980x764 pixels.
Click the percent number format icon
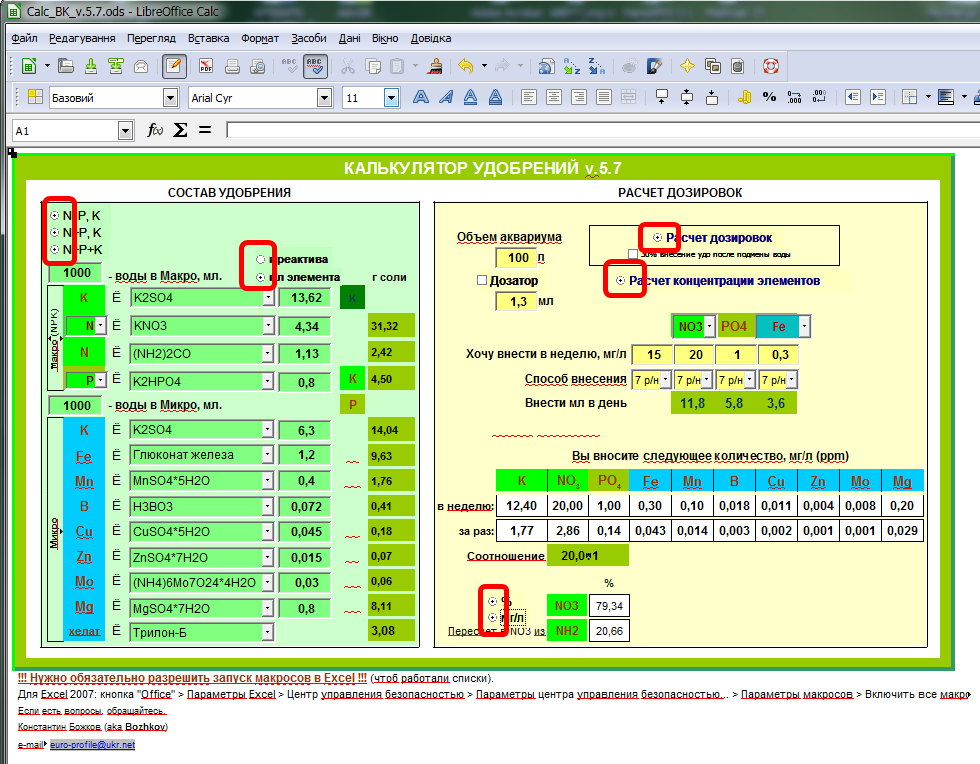click(769, 97)
